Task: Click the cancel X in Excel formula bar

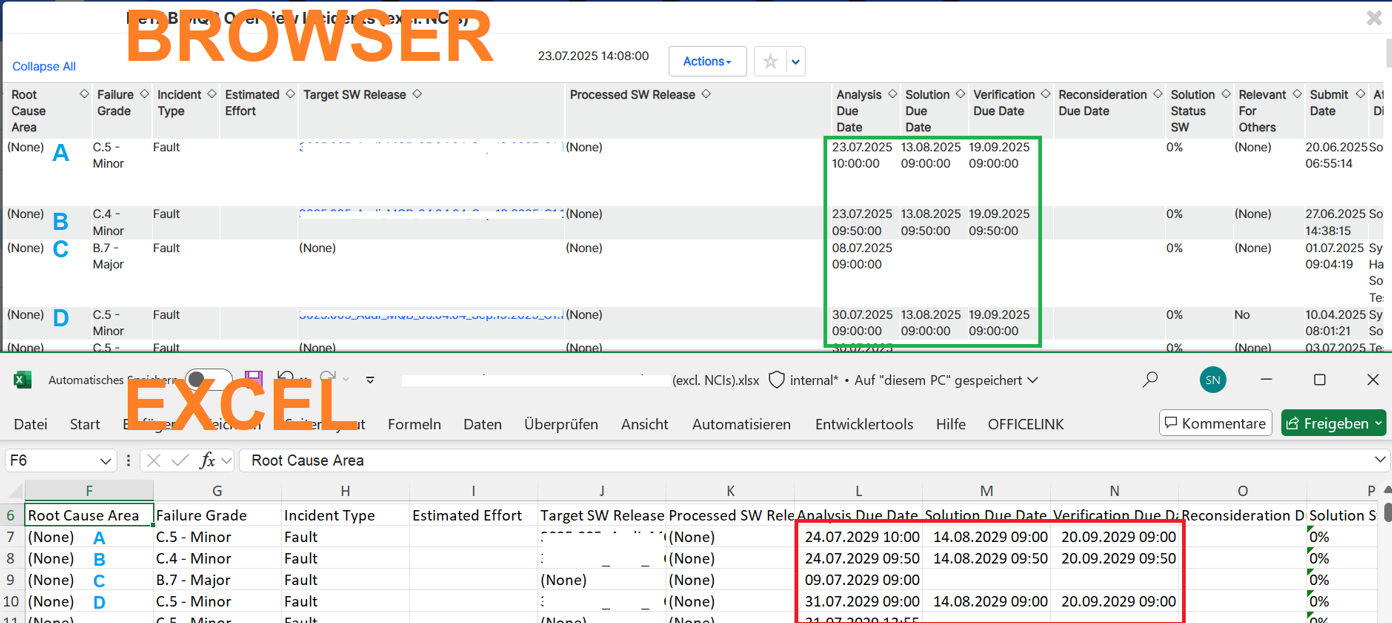Action: click(x=153, y=460)
